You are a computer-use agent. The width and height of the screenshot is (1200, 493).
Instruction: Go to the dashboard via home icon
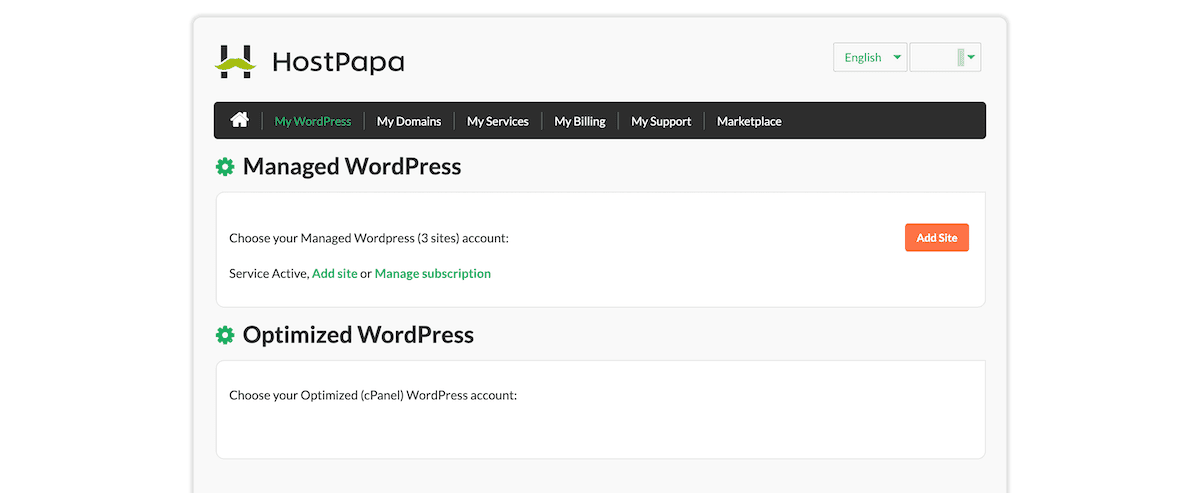click(x=239, y=120)
